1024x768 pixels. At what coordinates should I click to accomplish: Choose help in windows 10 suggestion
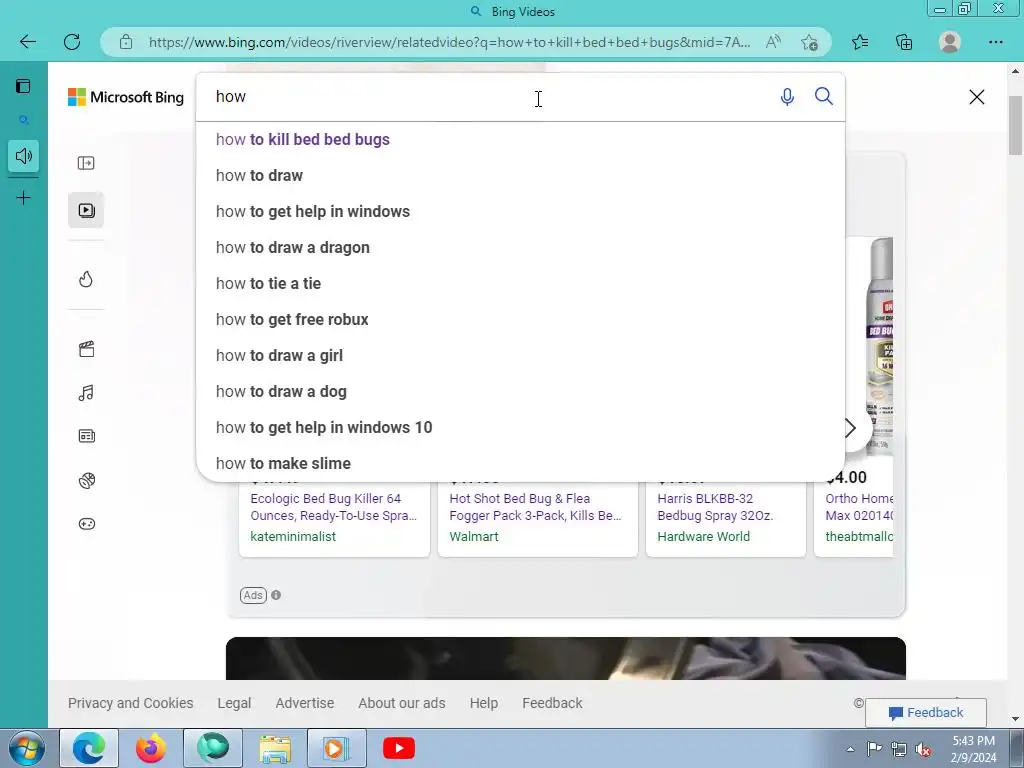point(520,427)
